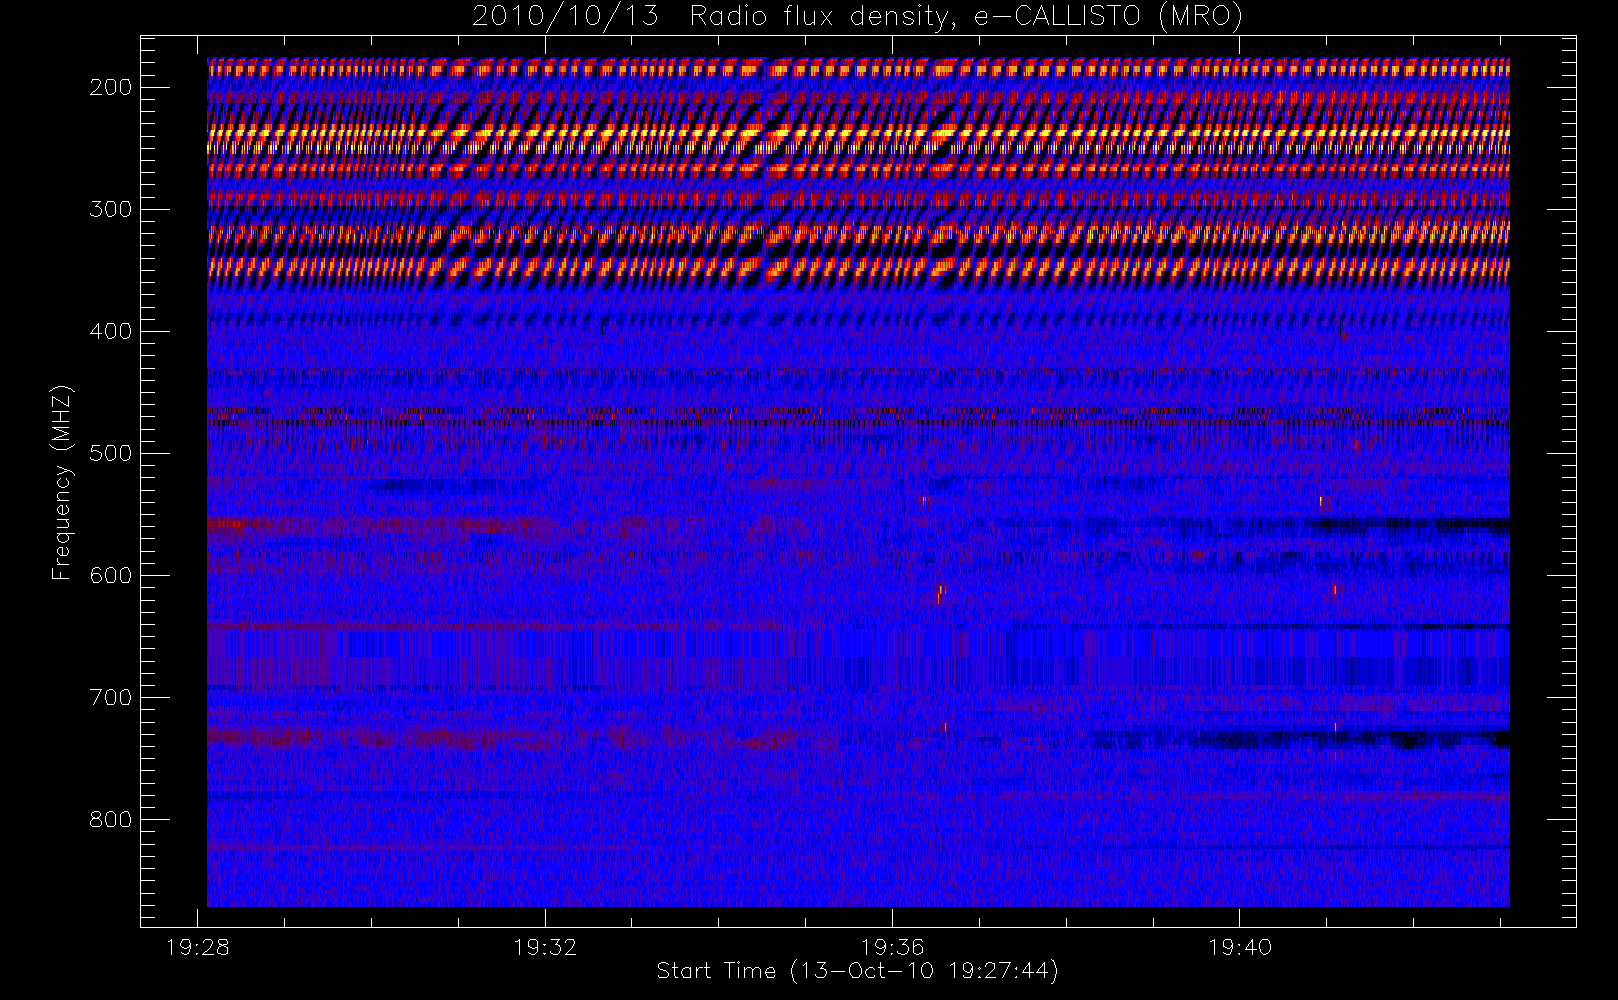
Task: Click the '19:32' time axis label
Action: (545, 946)
